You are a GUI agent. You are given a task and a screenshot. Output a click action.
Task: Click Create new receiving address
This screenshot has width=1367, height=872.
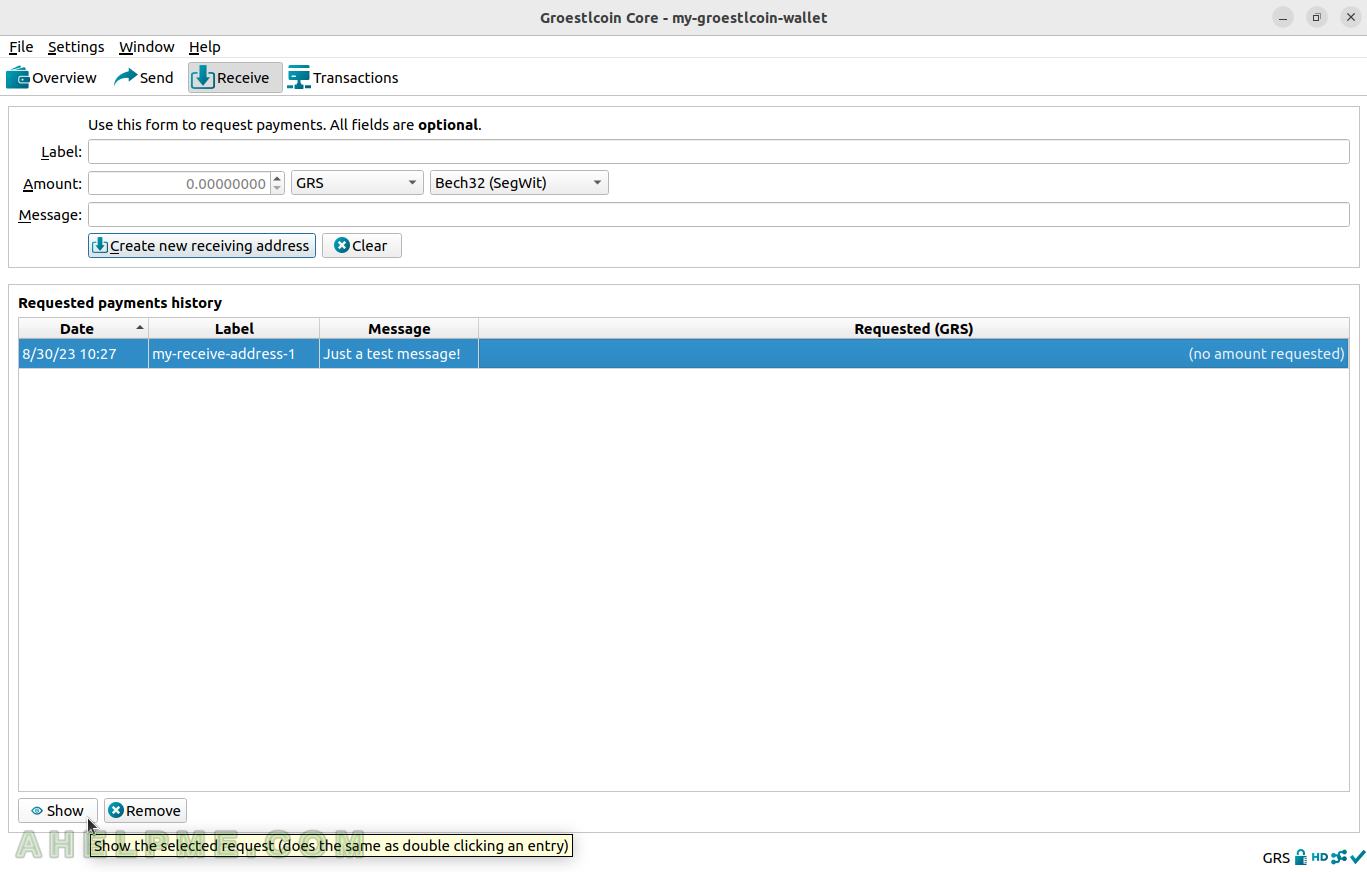202,246
